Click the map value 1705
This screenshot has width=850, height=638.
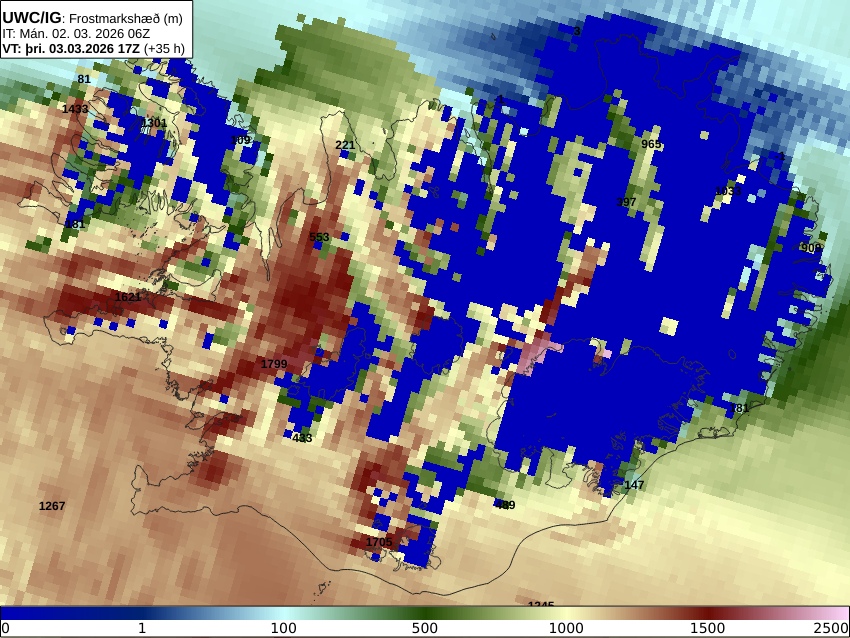click(x=379, y=542)
